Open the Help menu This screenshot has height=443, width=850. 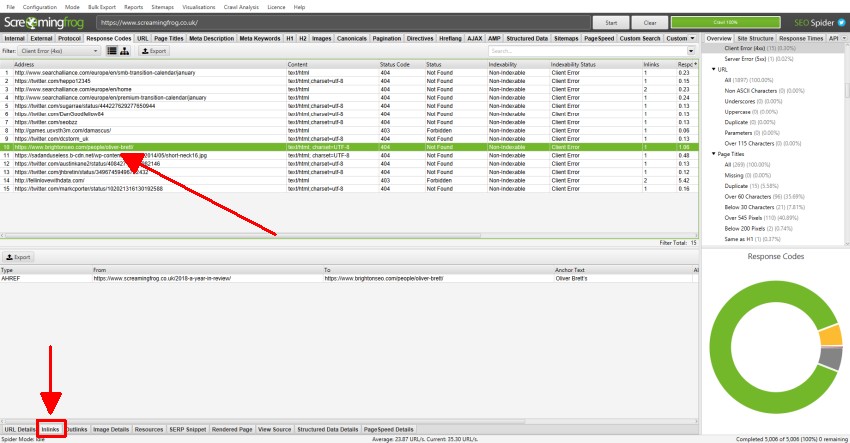pyautogui.click(x=299, y=7)
